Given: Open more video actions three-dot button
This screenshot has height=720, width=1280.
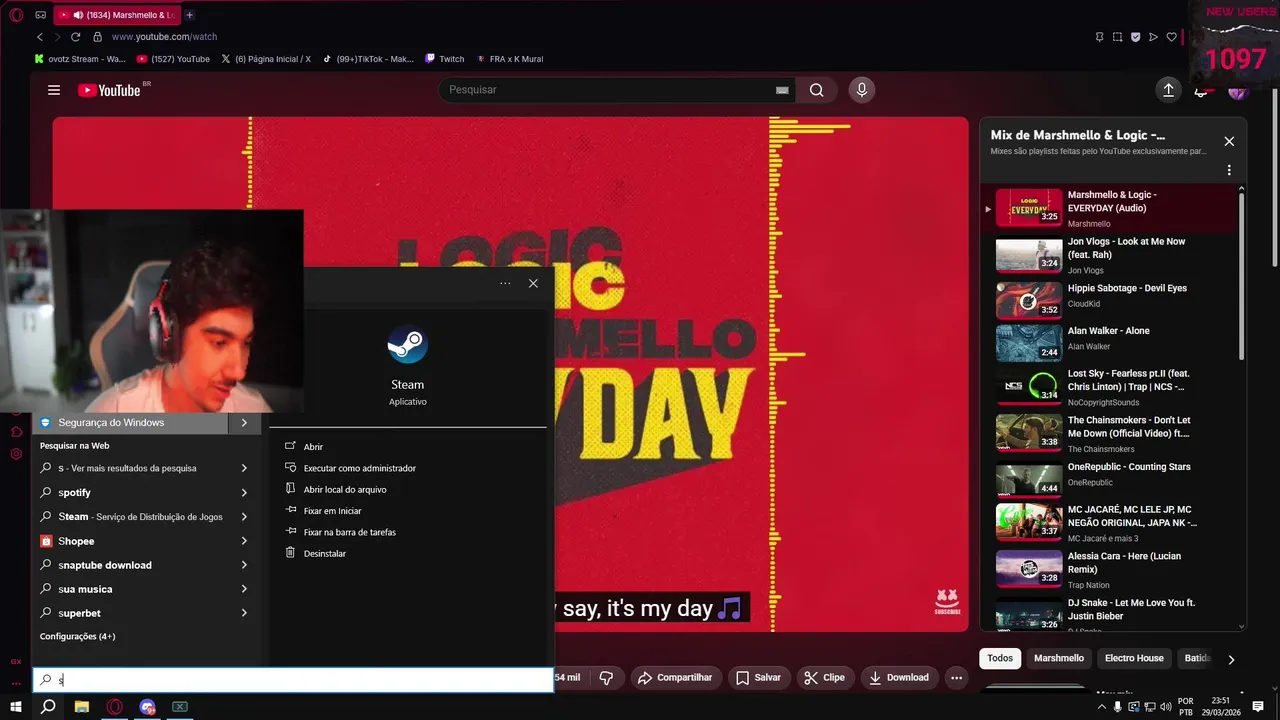Looking at the screenshot, I should tap(956, 677).
